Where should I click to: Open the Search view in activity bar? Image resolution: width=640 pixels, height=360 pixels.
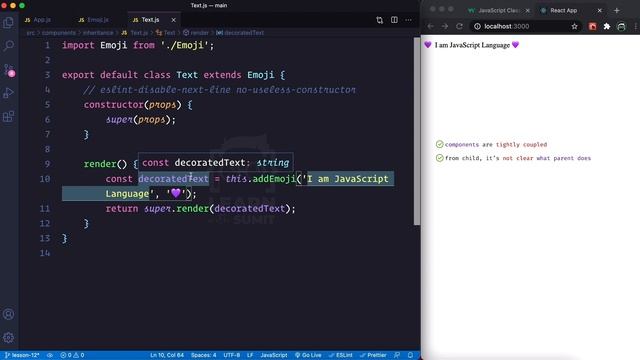tap(8, 45)
